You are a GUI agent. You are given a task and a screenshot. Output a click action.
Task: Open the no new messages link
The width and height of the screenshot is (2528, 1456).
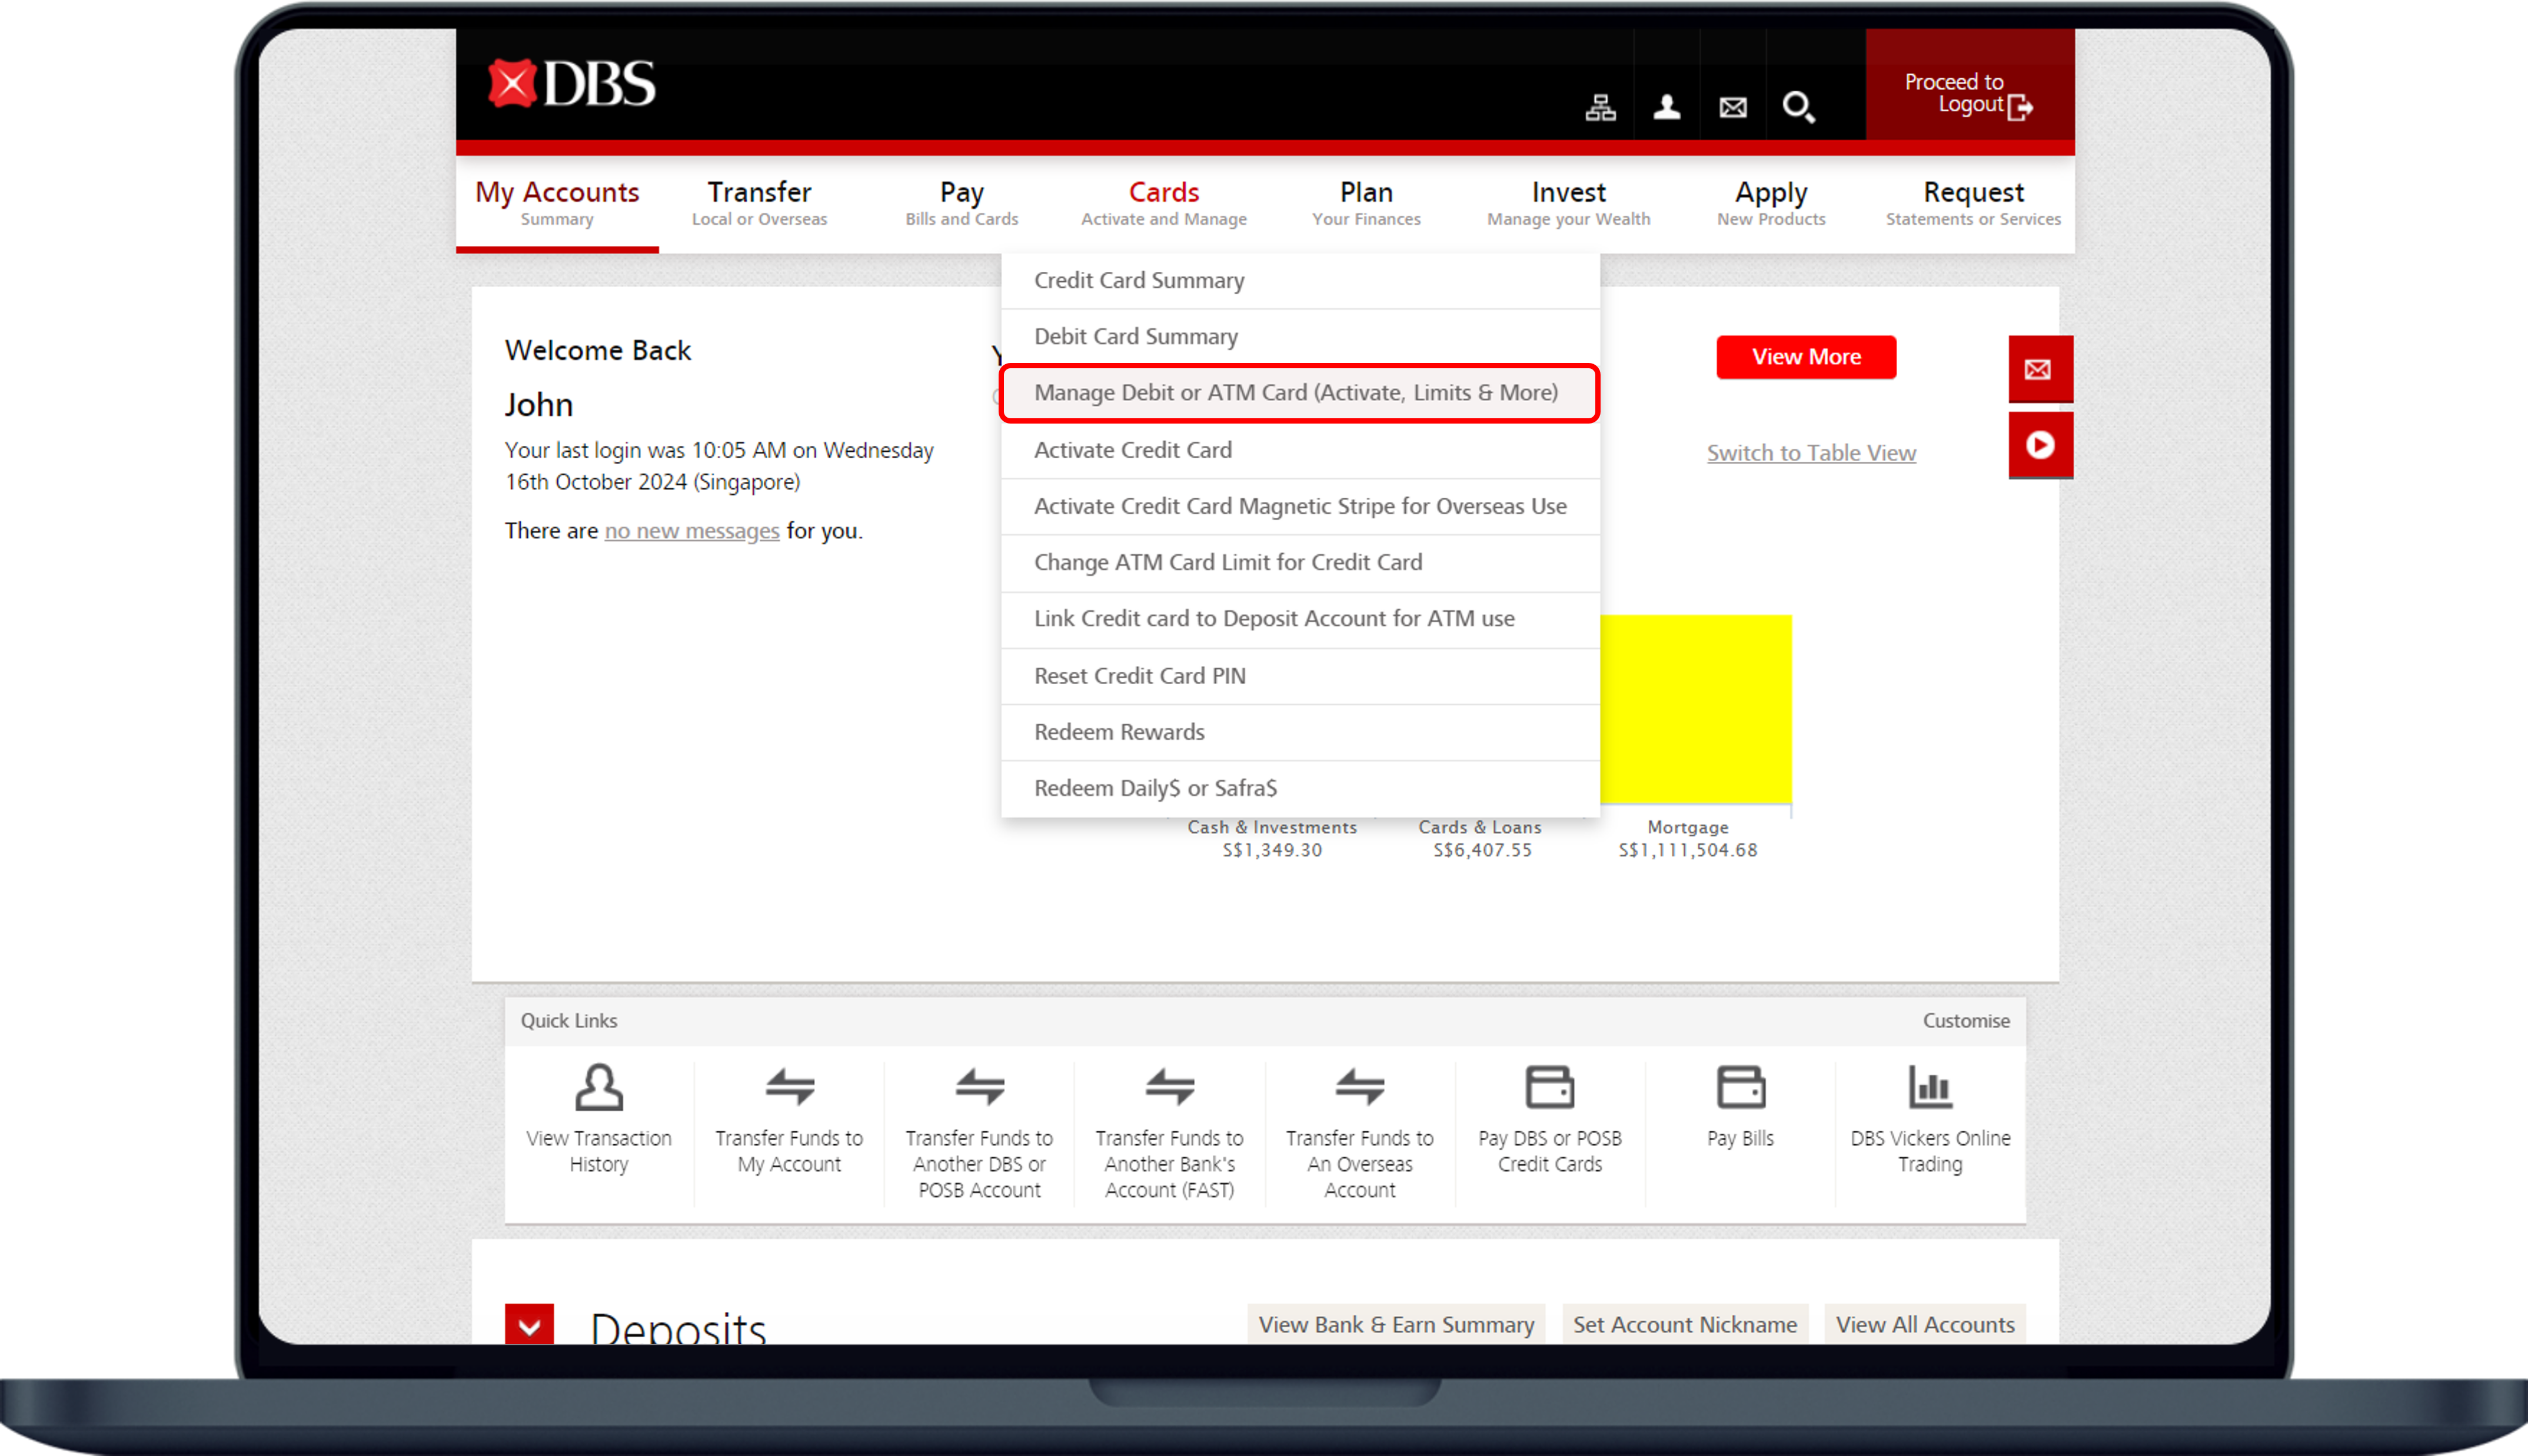tap(691, 531)
